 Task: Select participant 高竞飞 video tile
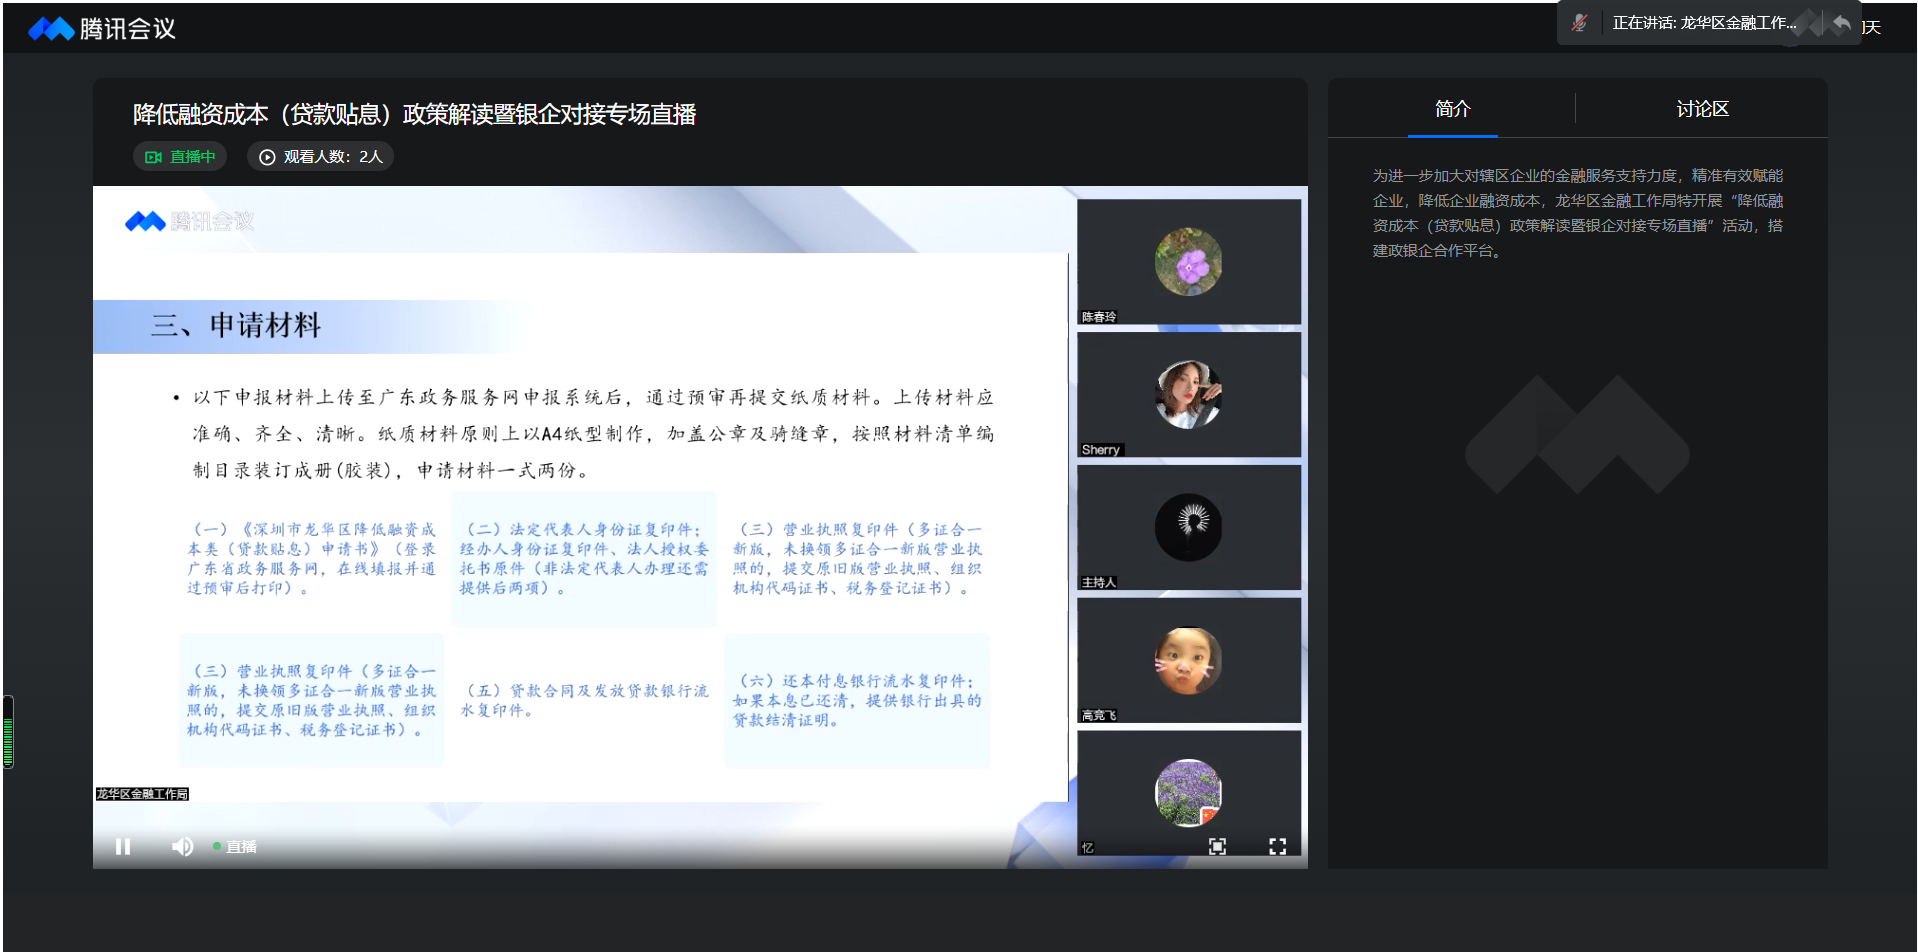1189,661
